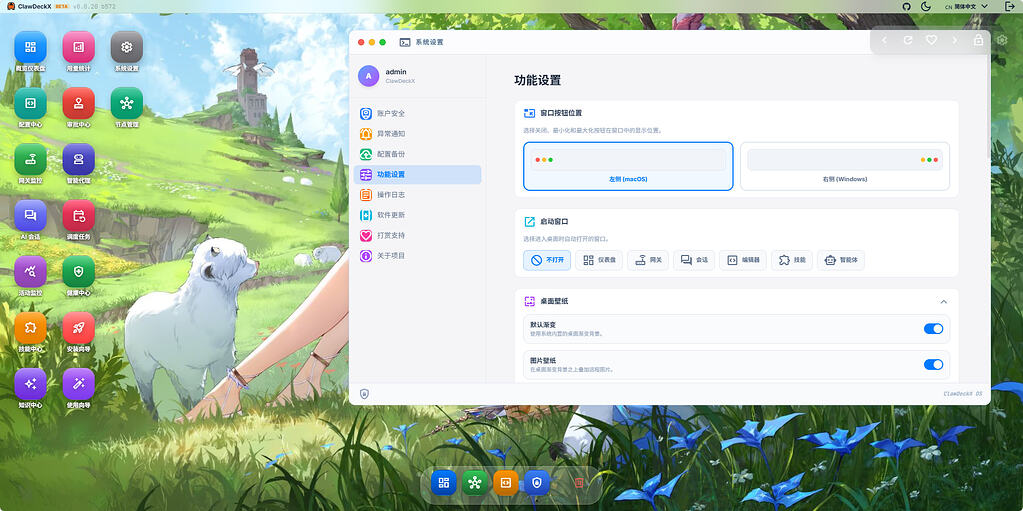Screen dimensions: 1023x511
Task: Switch to previous wallpaper with left arrow
Action: (885, 40)
